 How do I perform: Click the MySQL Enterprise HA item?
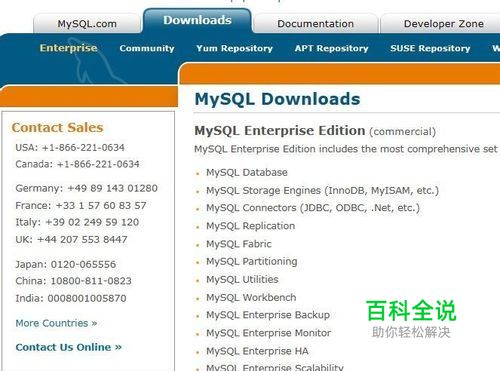(x=257, y=351)
